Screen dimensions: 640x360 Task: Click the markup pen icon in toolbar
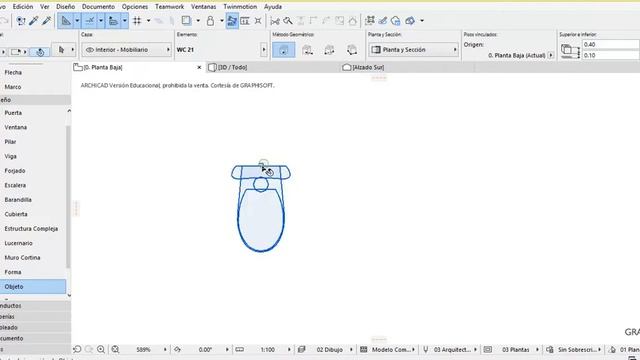click(383, 21)
